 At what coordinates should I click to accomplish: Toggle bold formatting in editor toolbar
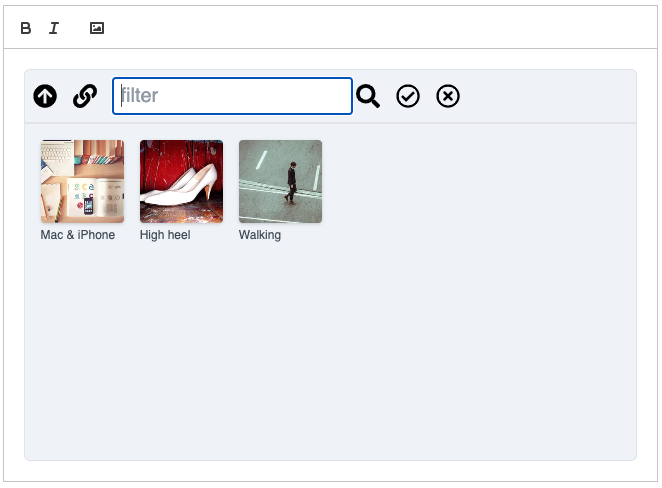26,28
